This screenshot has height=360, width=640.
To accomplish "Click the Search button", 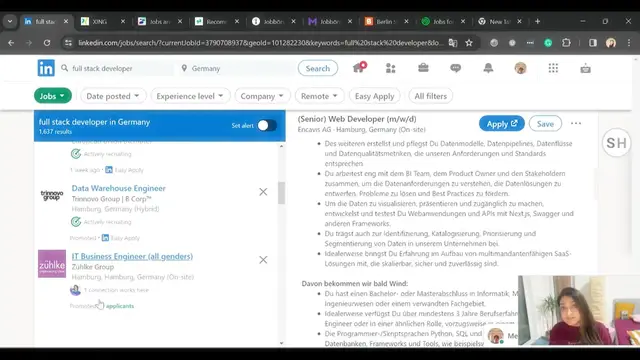I will (318, 68).
